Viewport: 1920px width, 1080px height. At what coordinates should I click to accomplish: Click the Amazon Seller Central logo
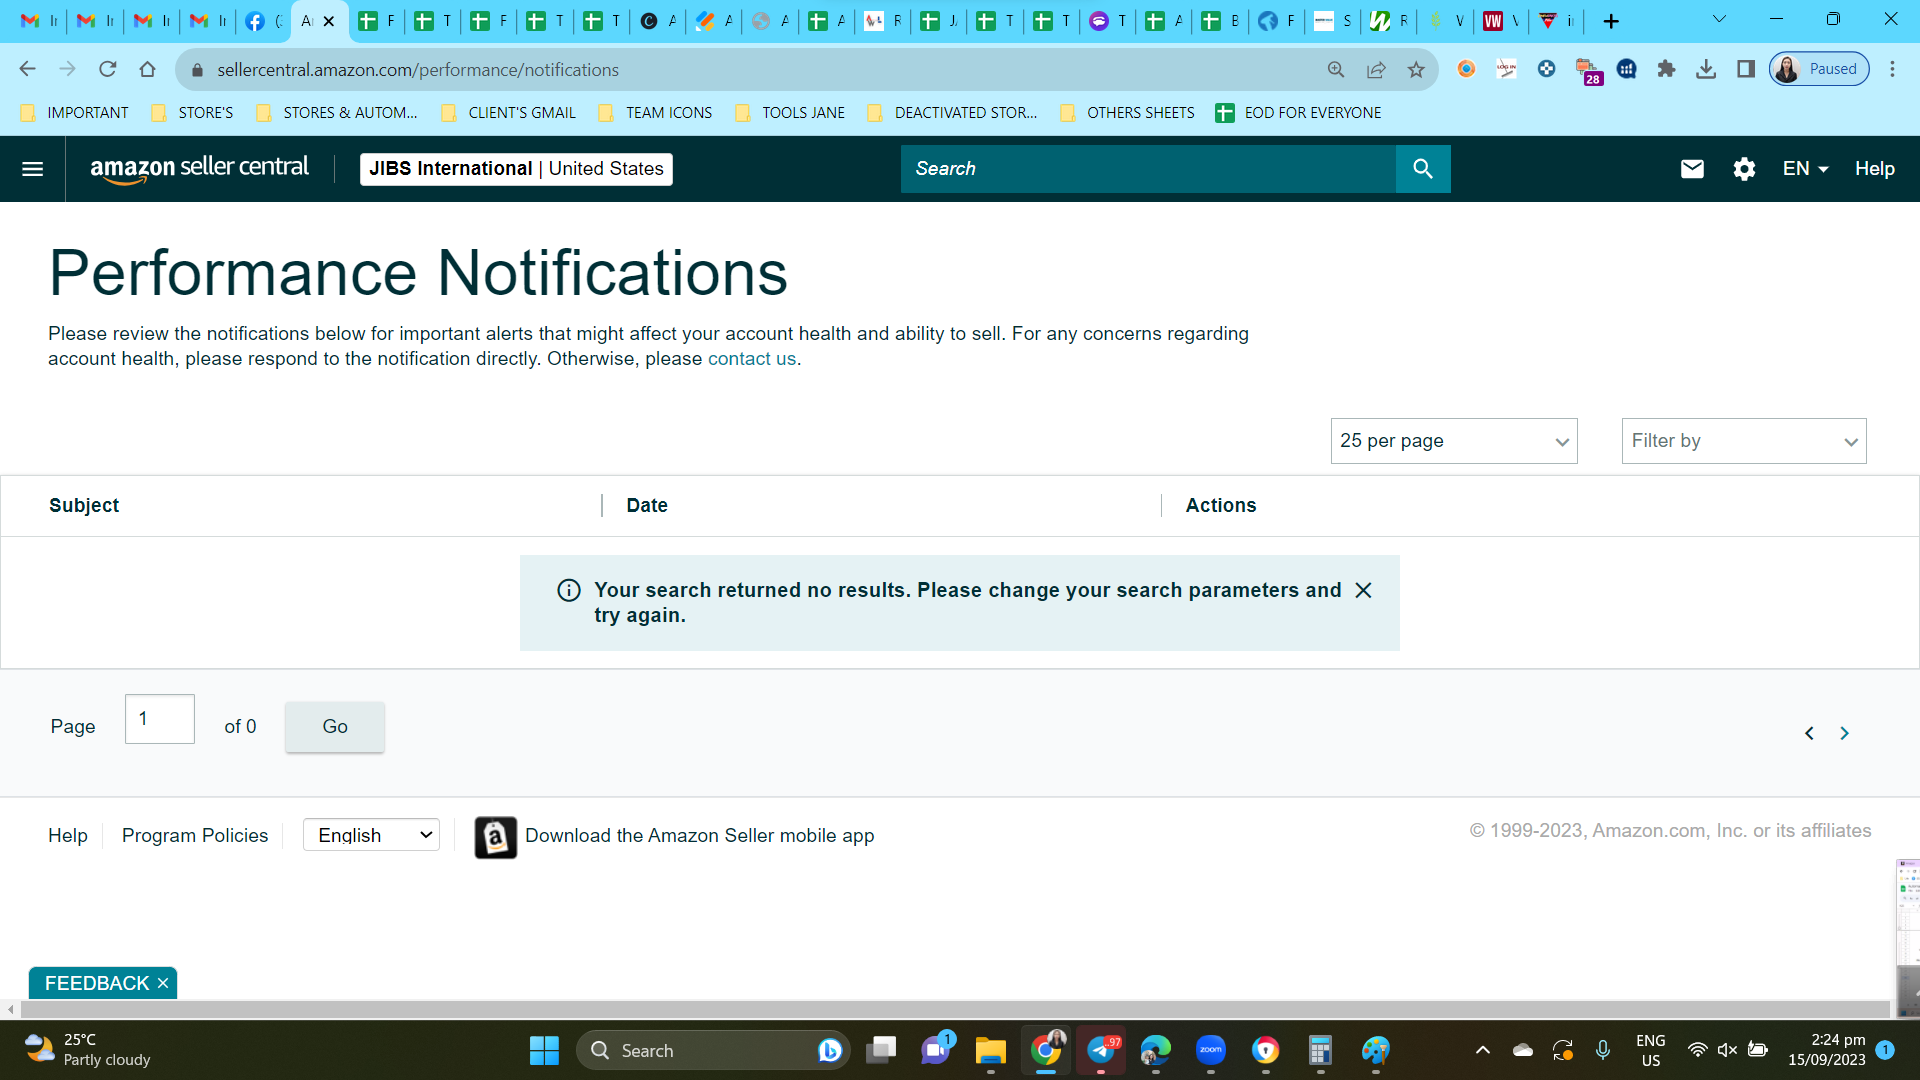pos(200,169)
